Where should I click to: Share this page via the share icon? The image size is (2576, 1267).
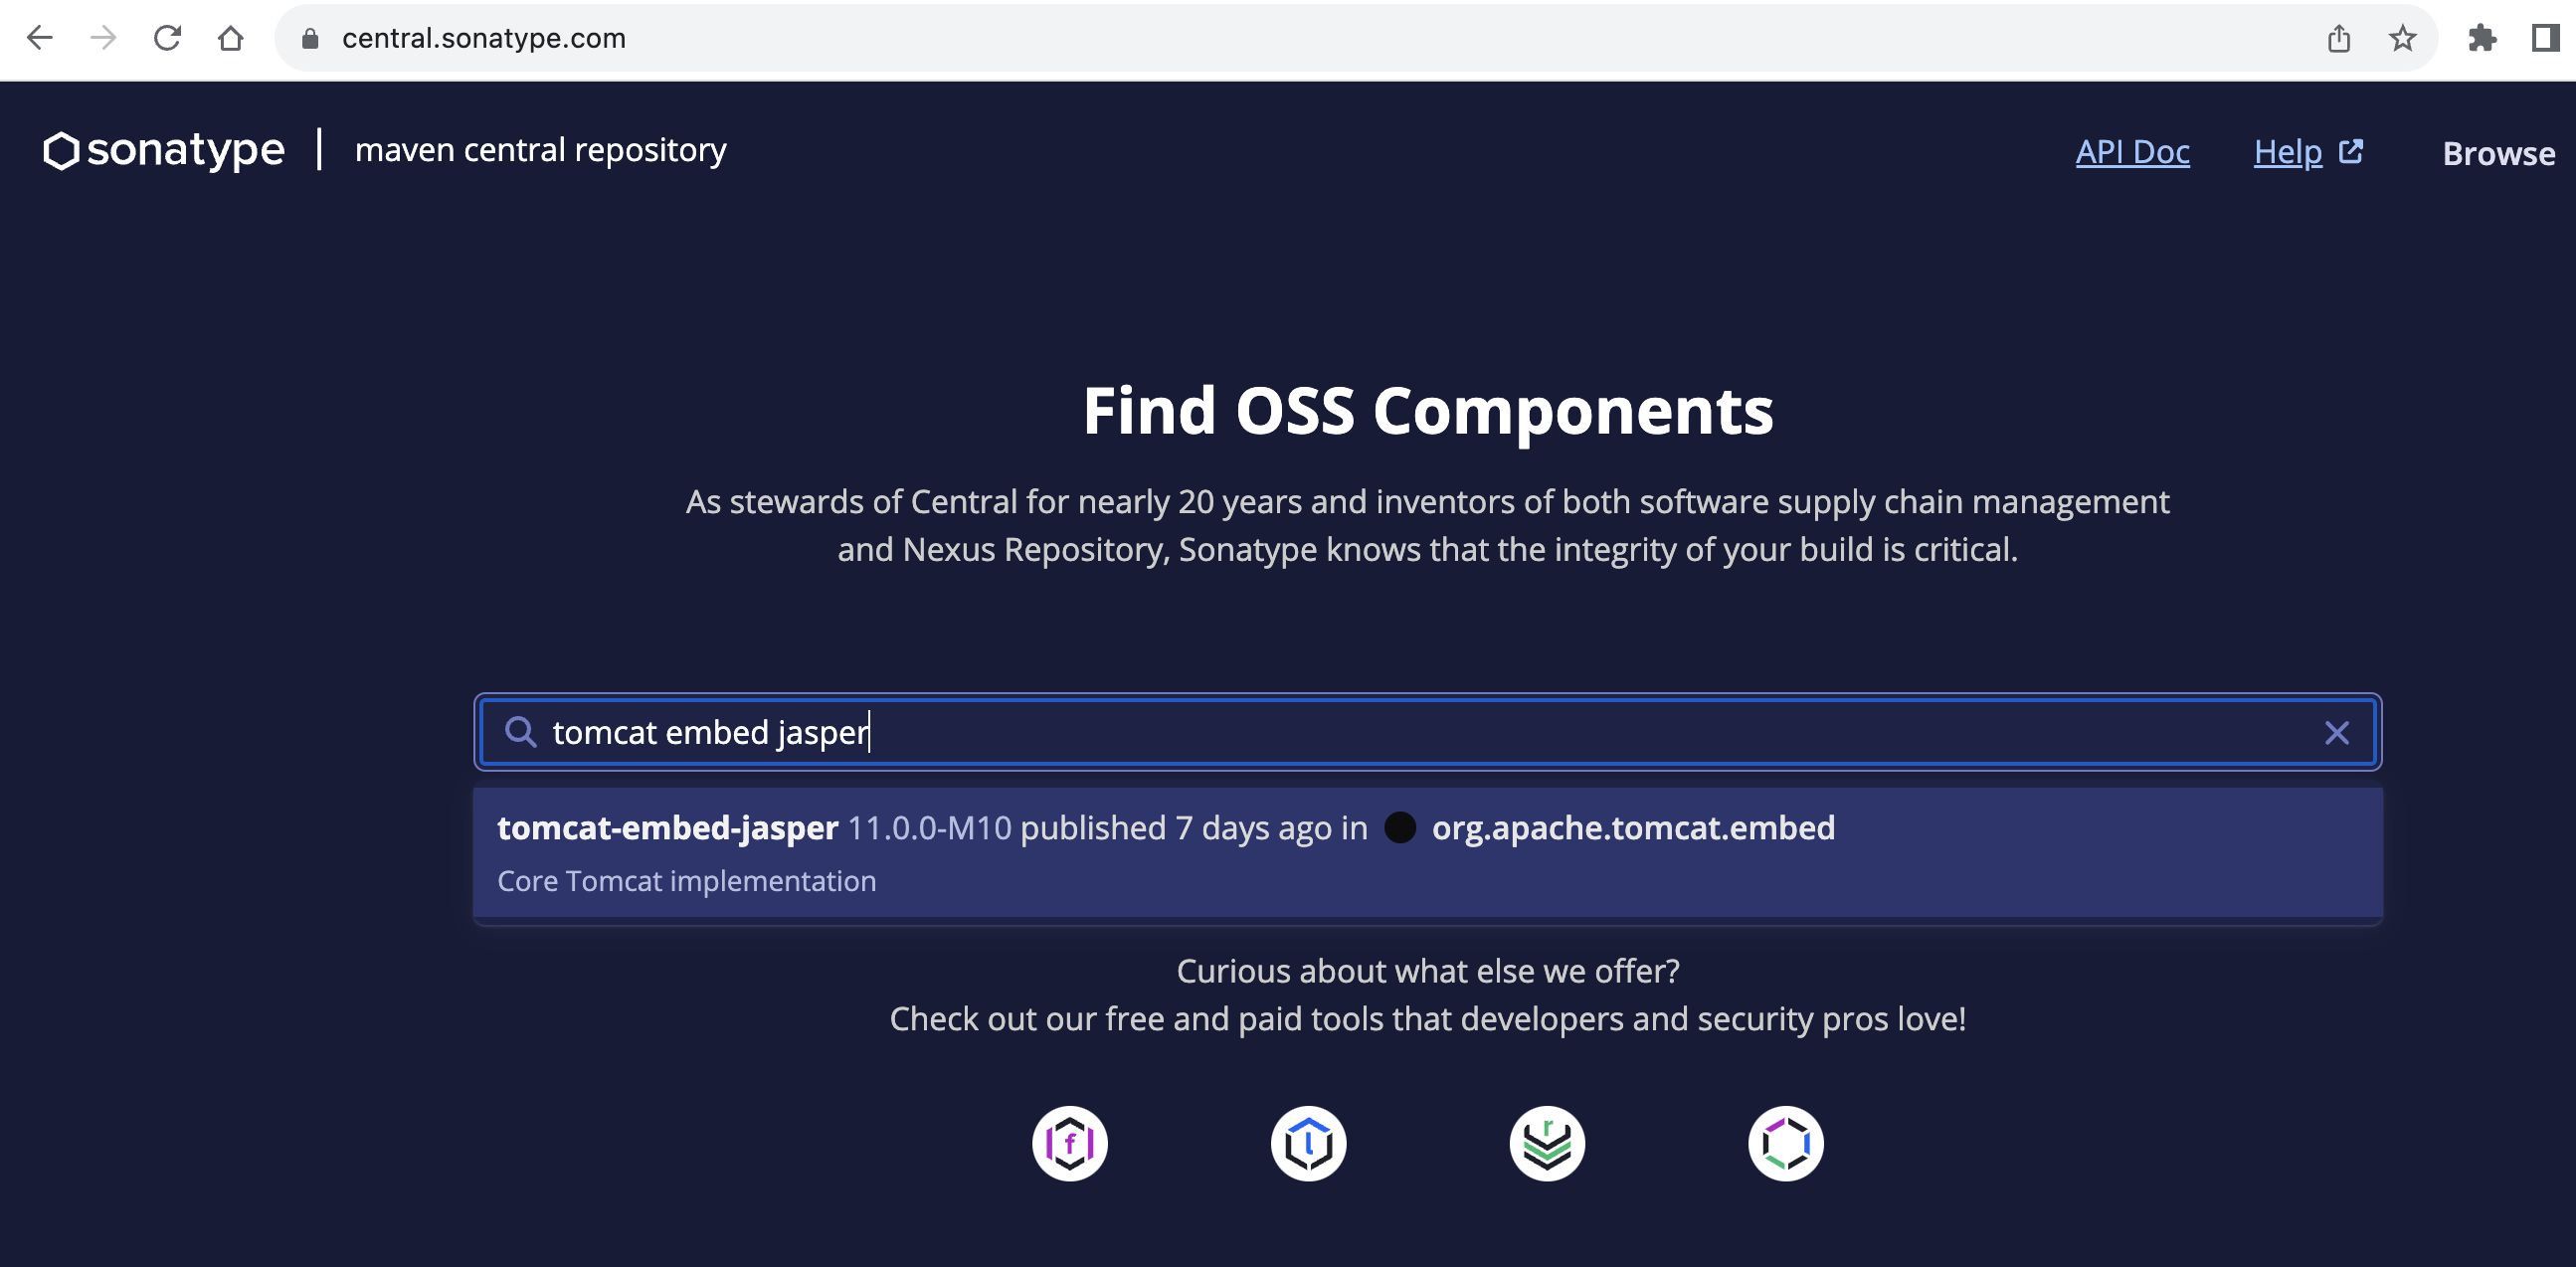(x=2338, y=38)
